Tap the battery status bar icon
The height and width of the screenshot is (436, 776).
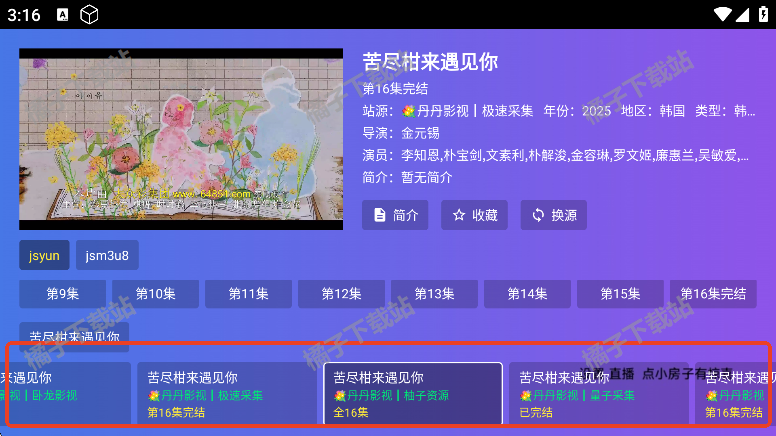pos(763,14)
